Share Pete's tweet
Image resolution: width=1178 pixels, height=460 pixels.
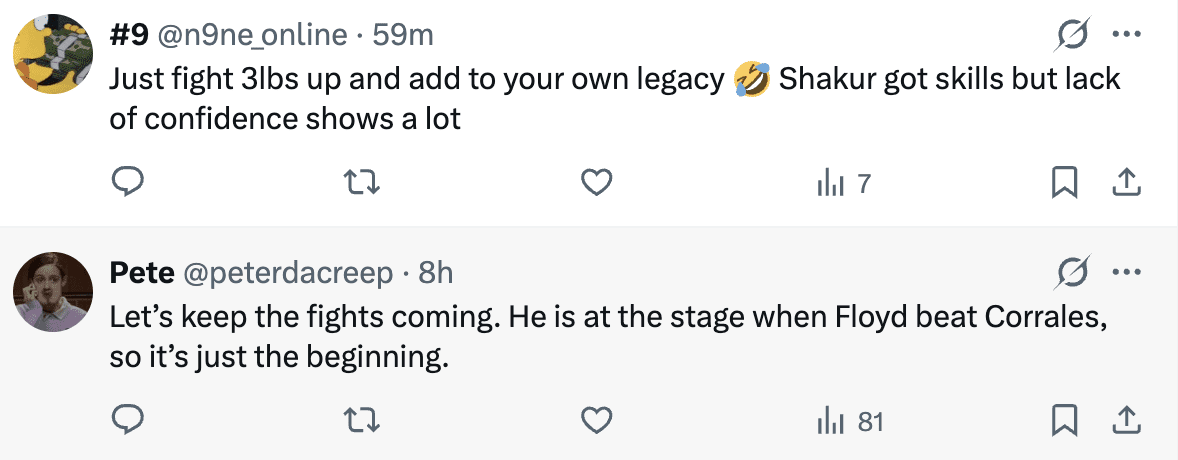[x=1126, y=422]
